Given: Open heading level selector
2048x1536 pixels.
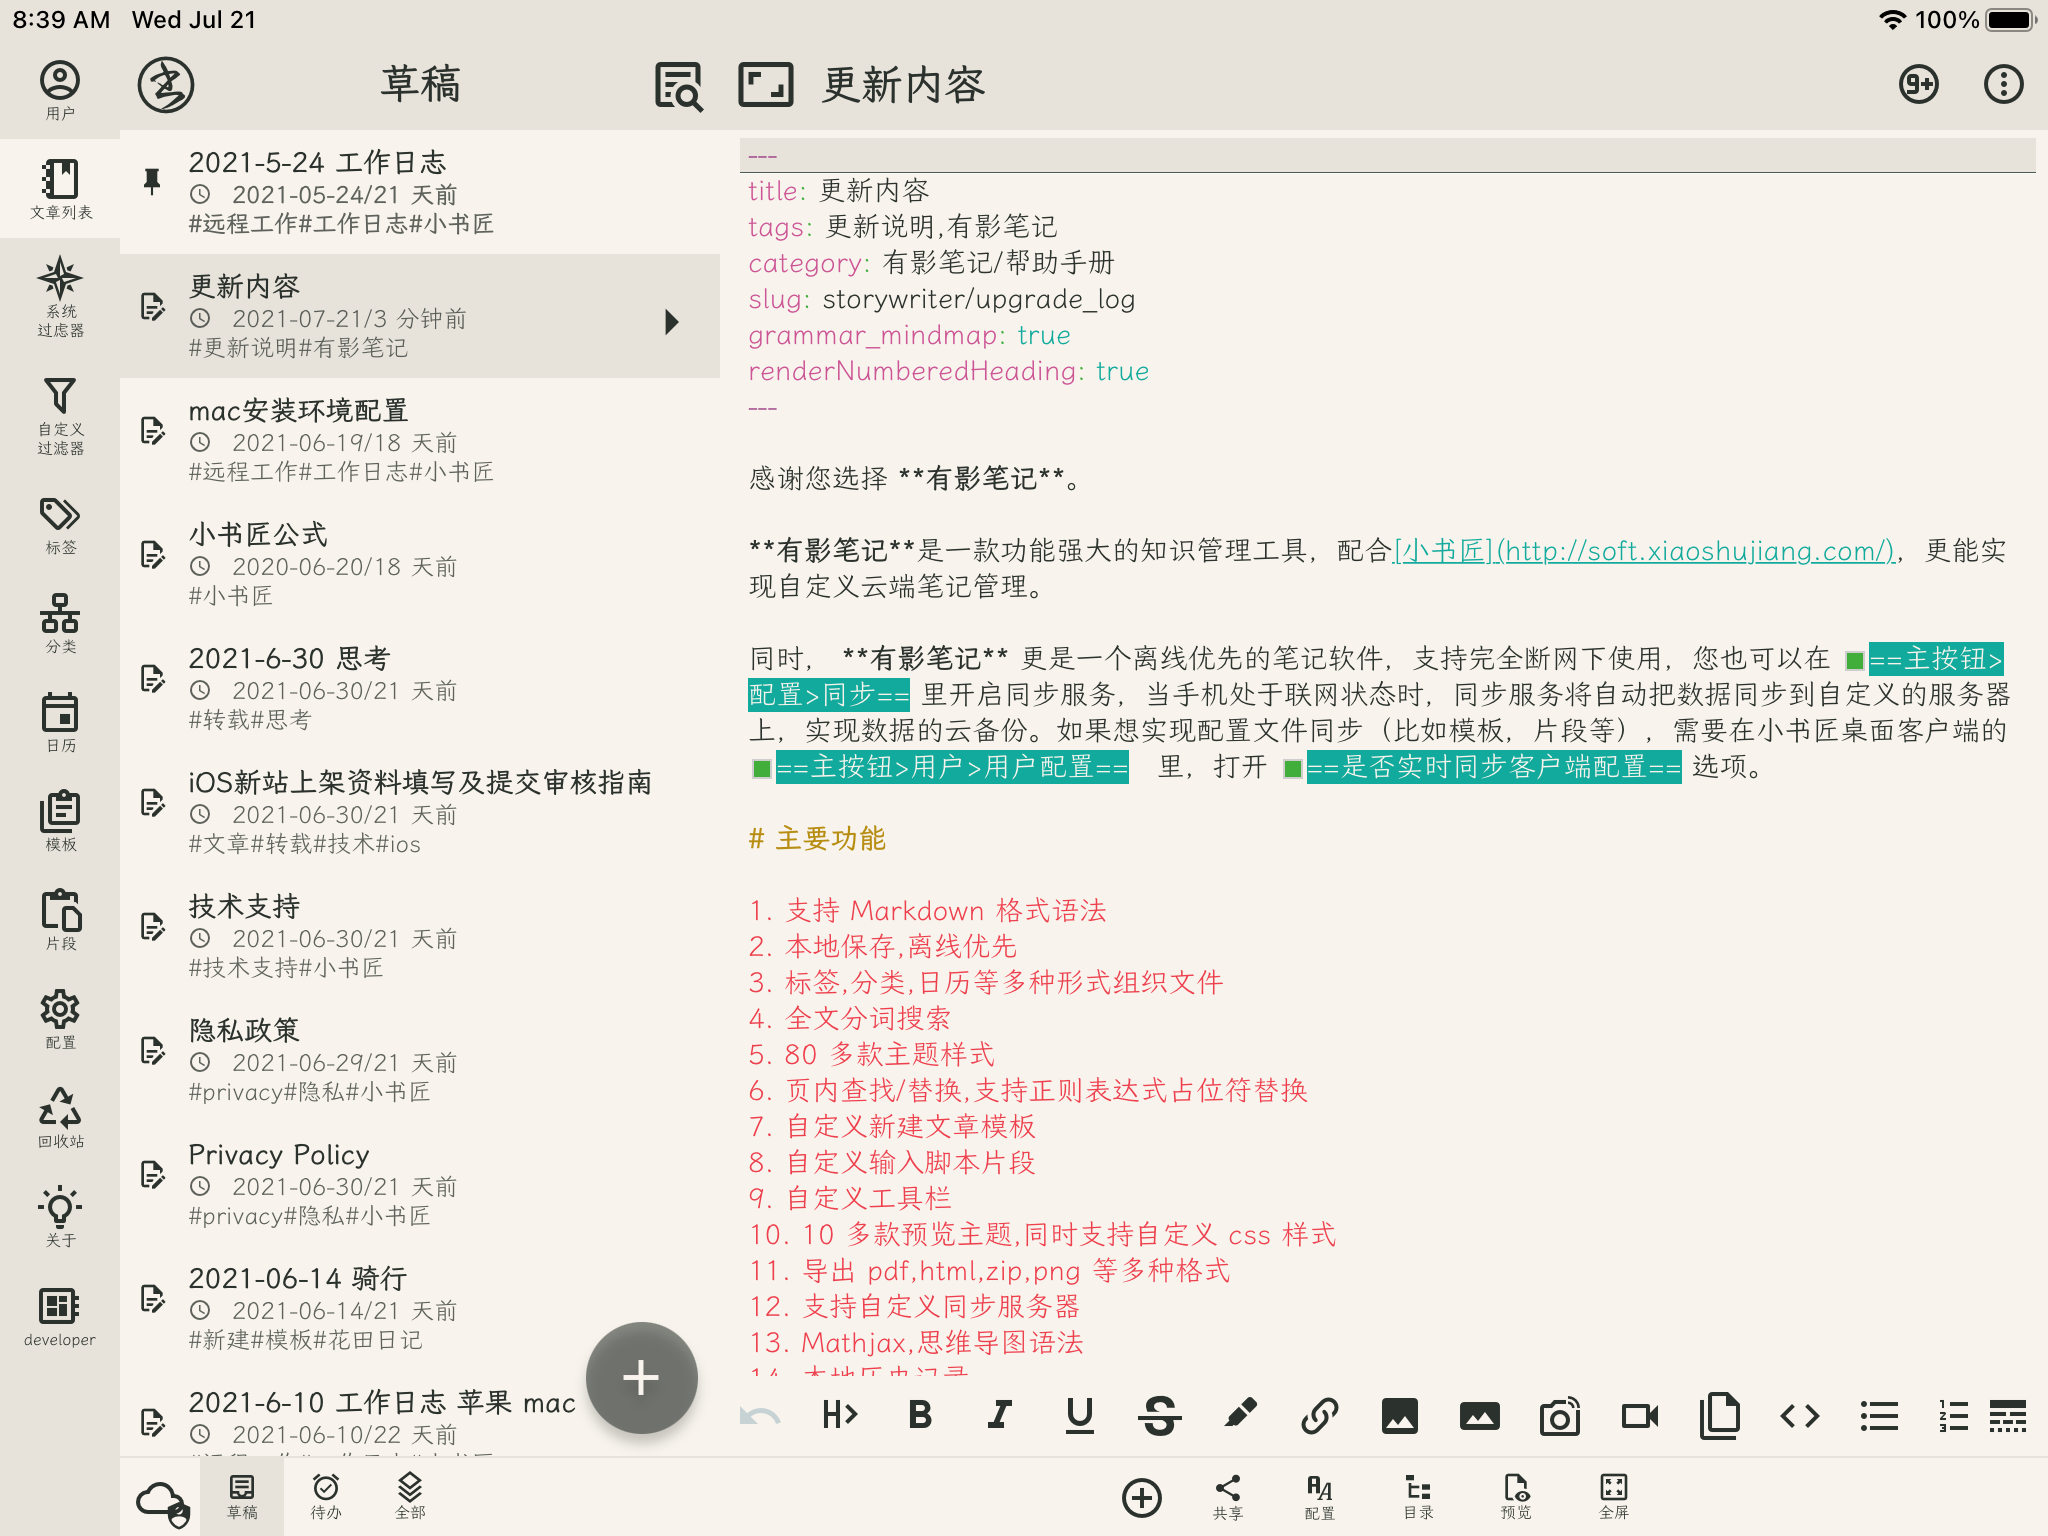Looking at the screenshot, I should coord(840,1415).
